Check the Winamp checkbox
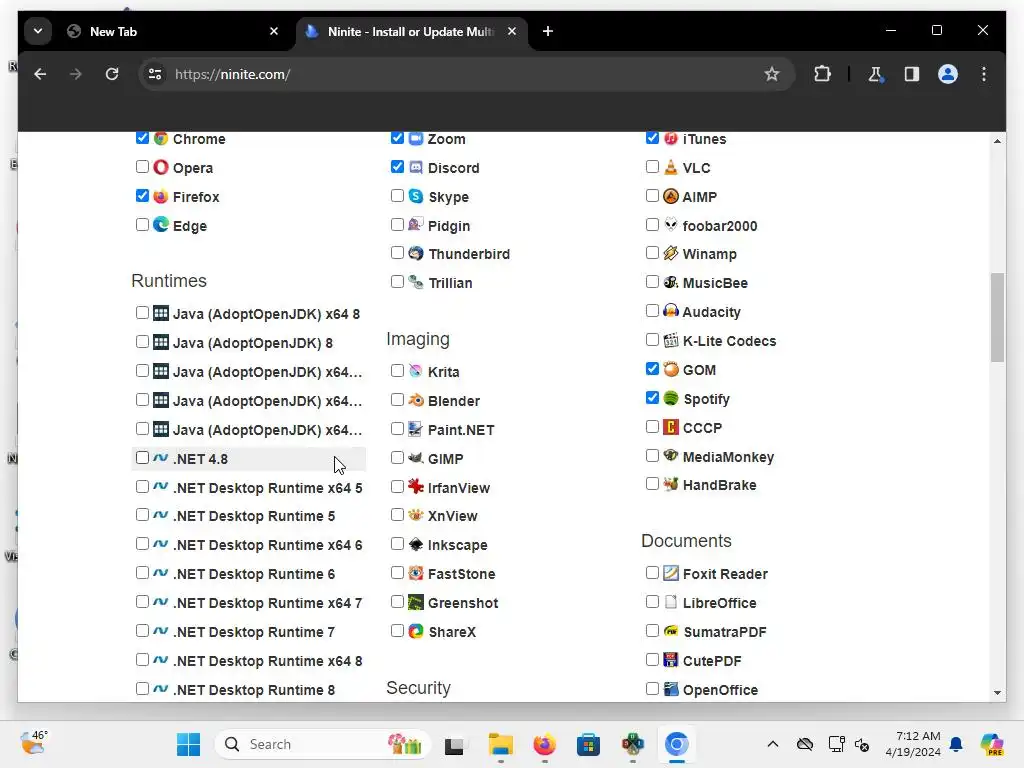The width and height of the screenshot is (1024, 768). [652, 253]
